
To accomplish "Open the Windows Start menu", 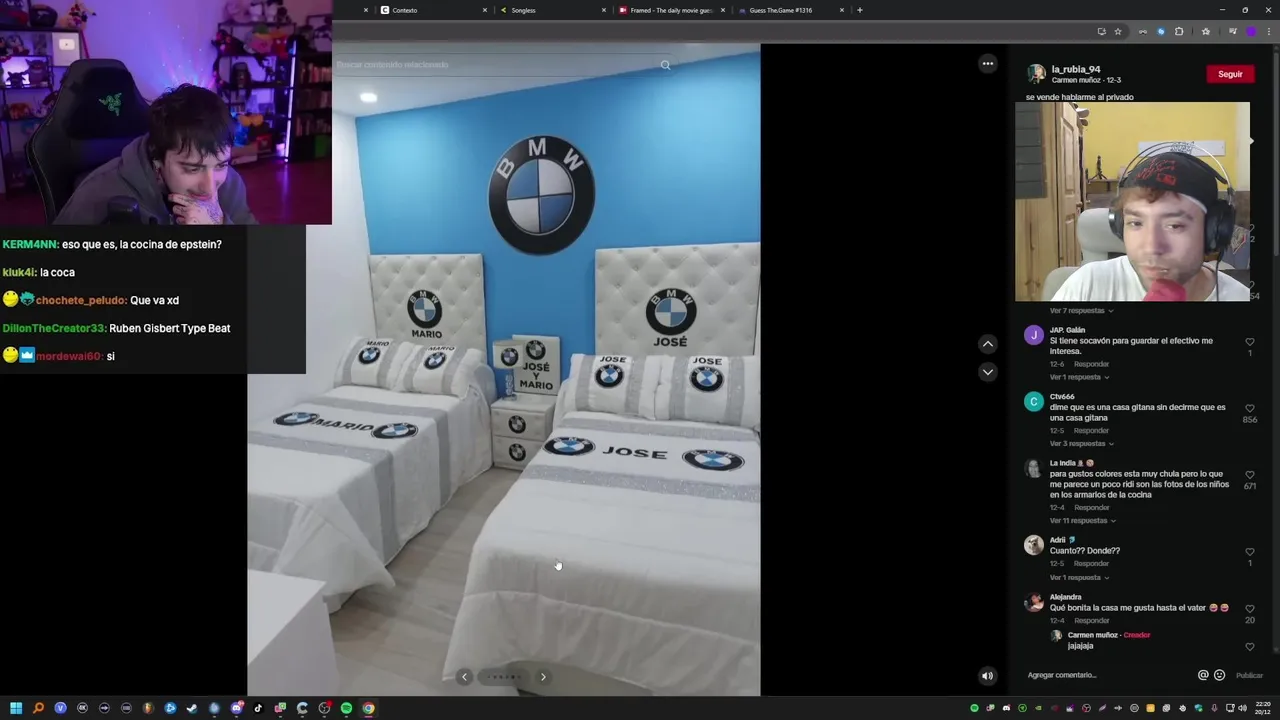I will click(16, 709).
